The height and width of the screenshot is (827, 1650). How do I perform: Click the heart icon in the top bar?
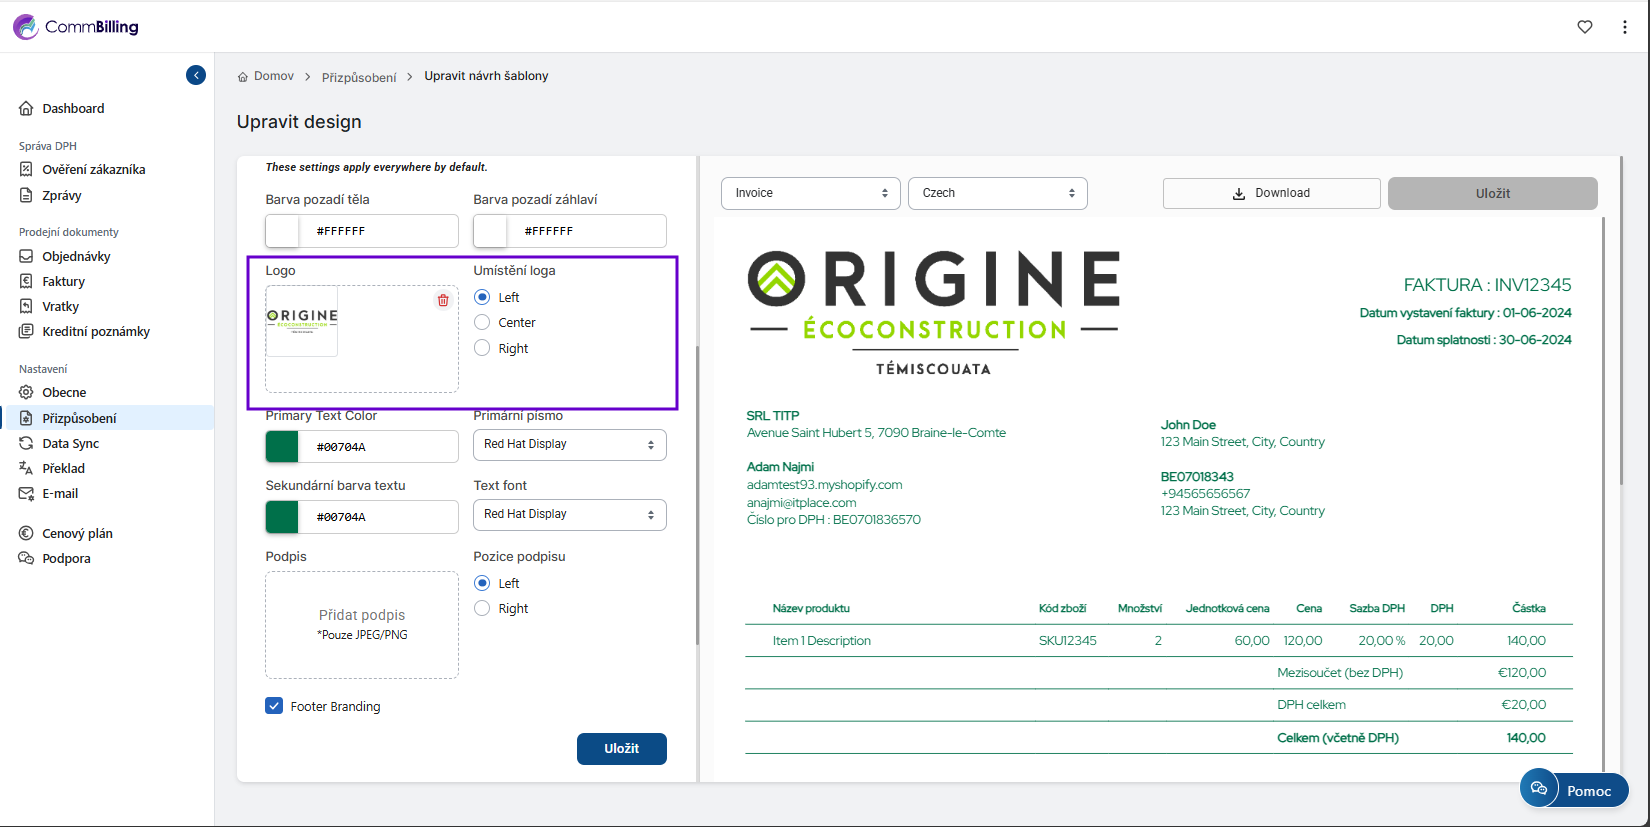point(1585,27)
